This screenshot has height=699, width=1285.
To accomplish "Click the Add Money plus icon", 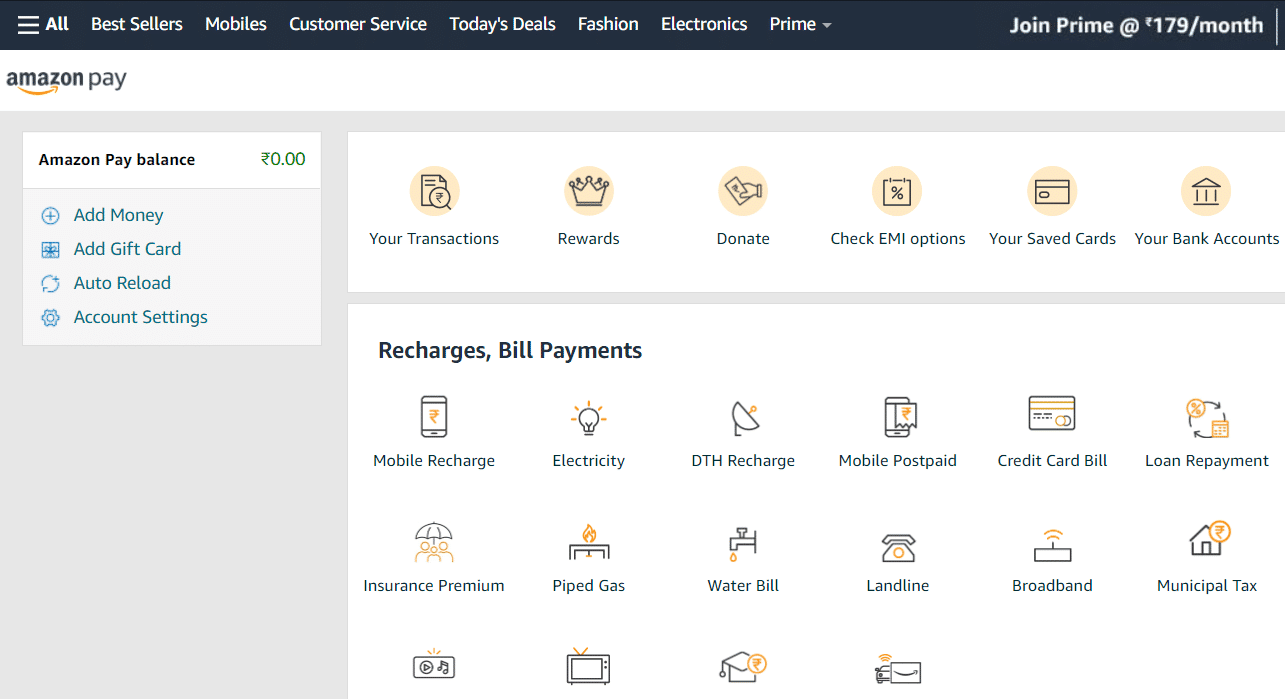I will 50,216.
